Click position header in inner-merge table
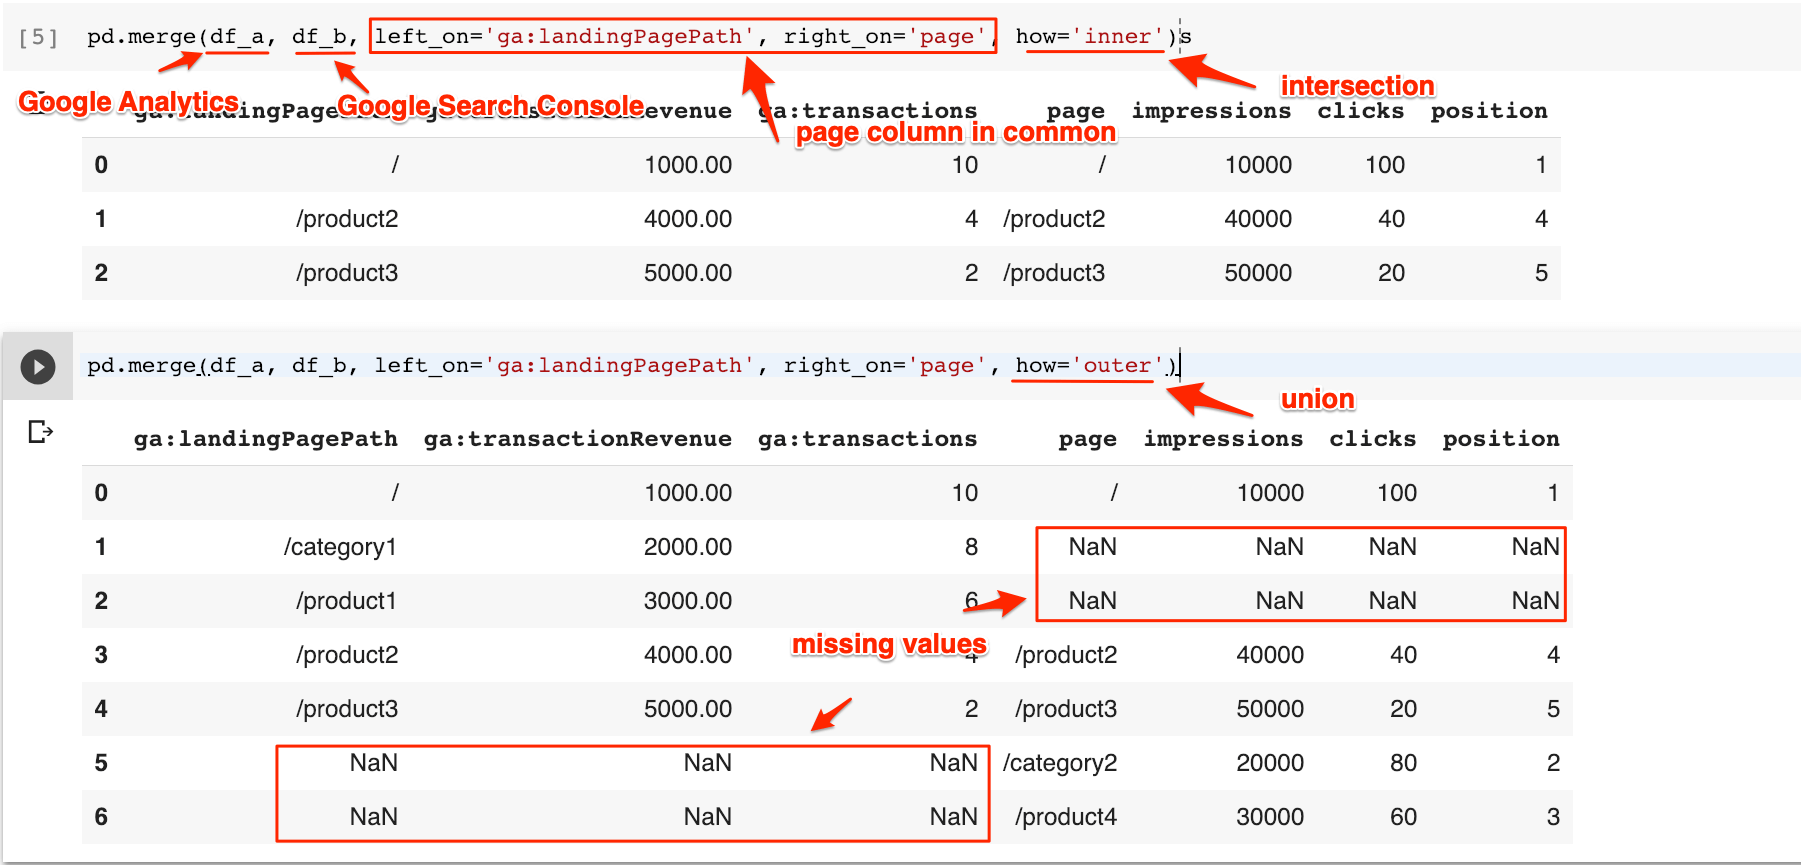Viewport: 1801px width, 865px height. coord(1488,110)
